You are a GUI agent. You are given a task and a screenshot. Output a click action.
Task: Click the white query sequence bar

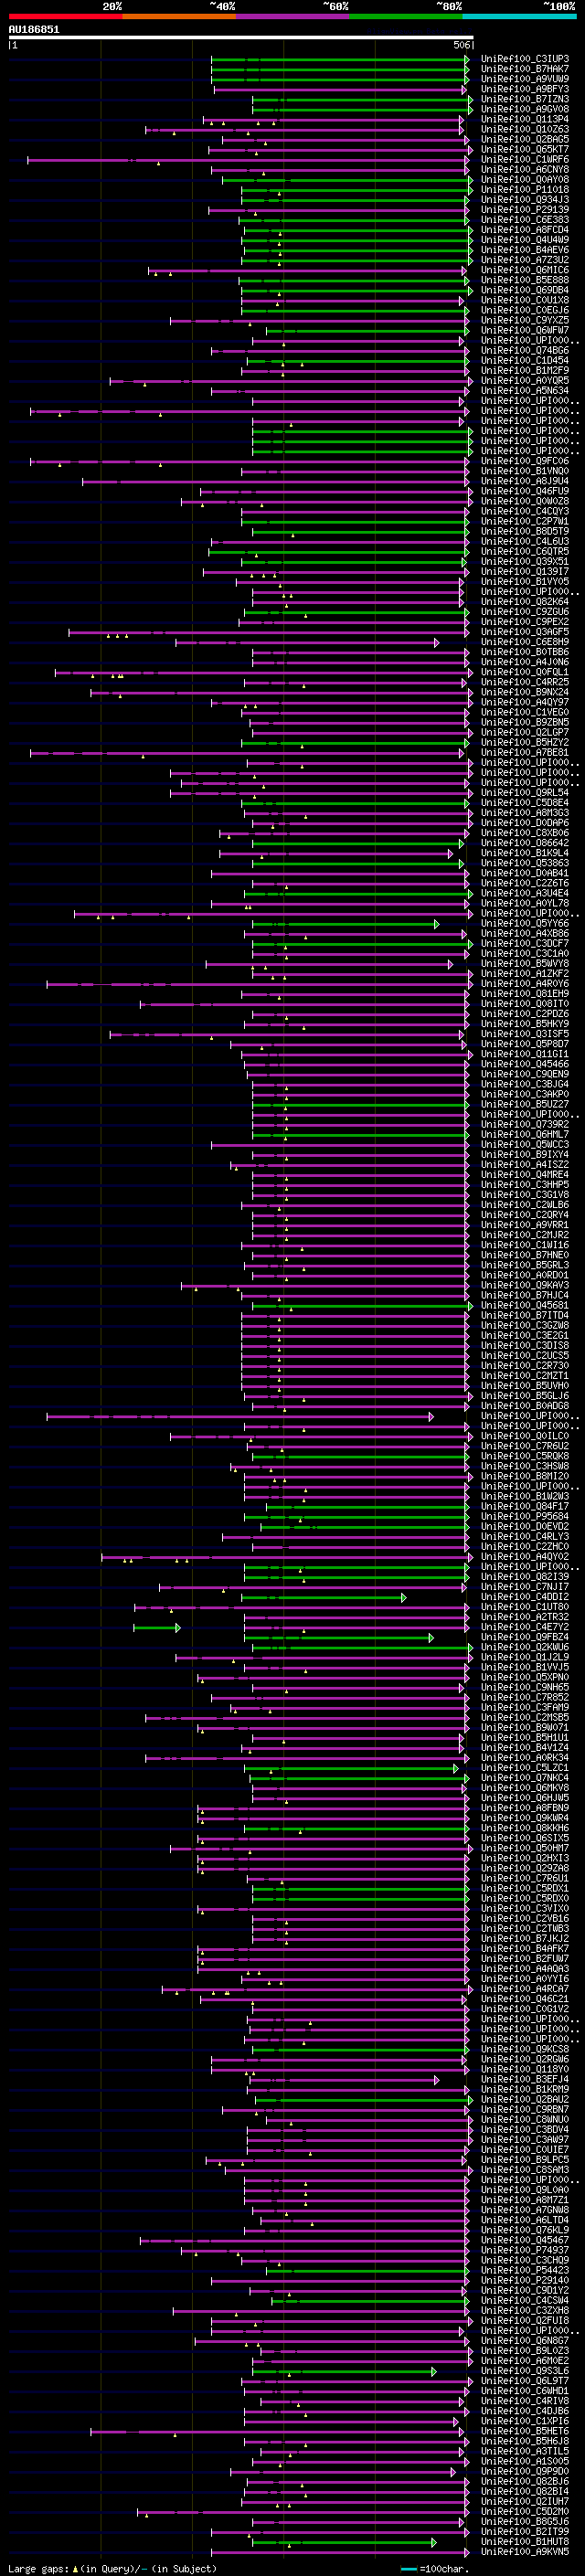point(240,38)
